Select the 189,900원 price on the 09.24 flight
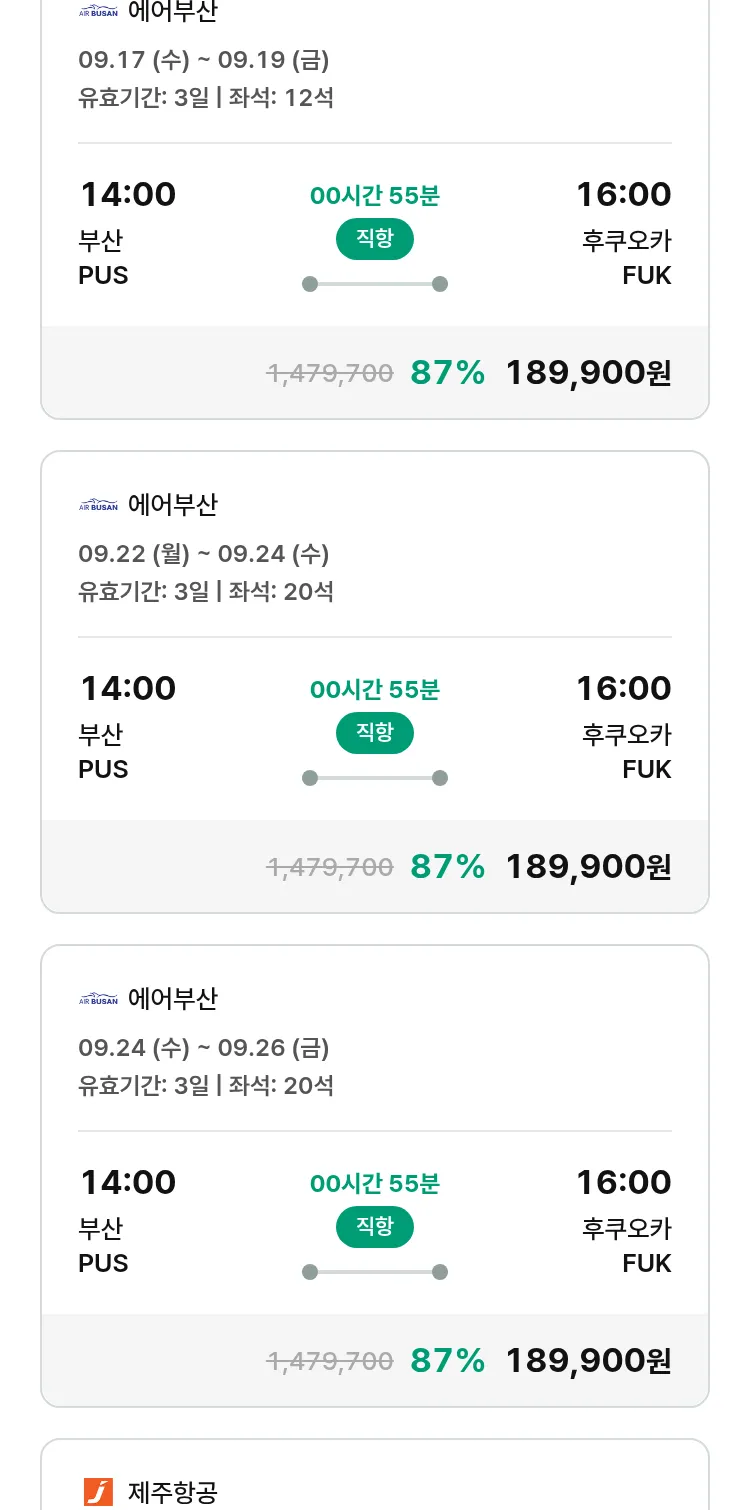Image resolution: width=750 pixels, height=1510 pixels. [588, 1361]
